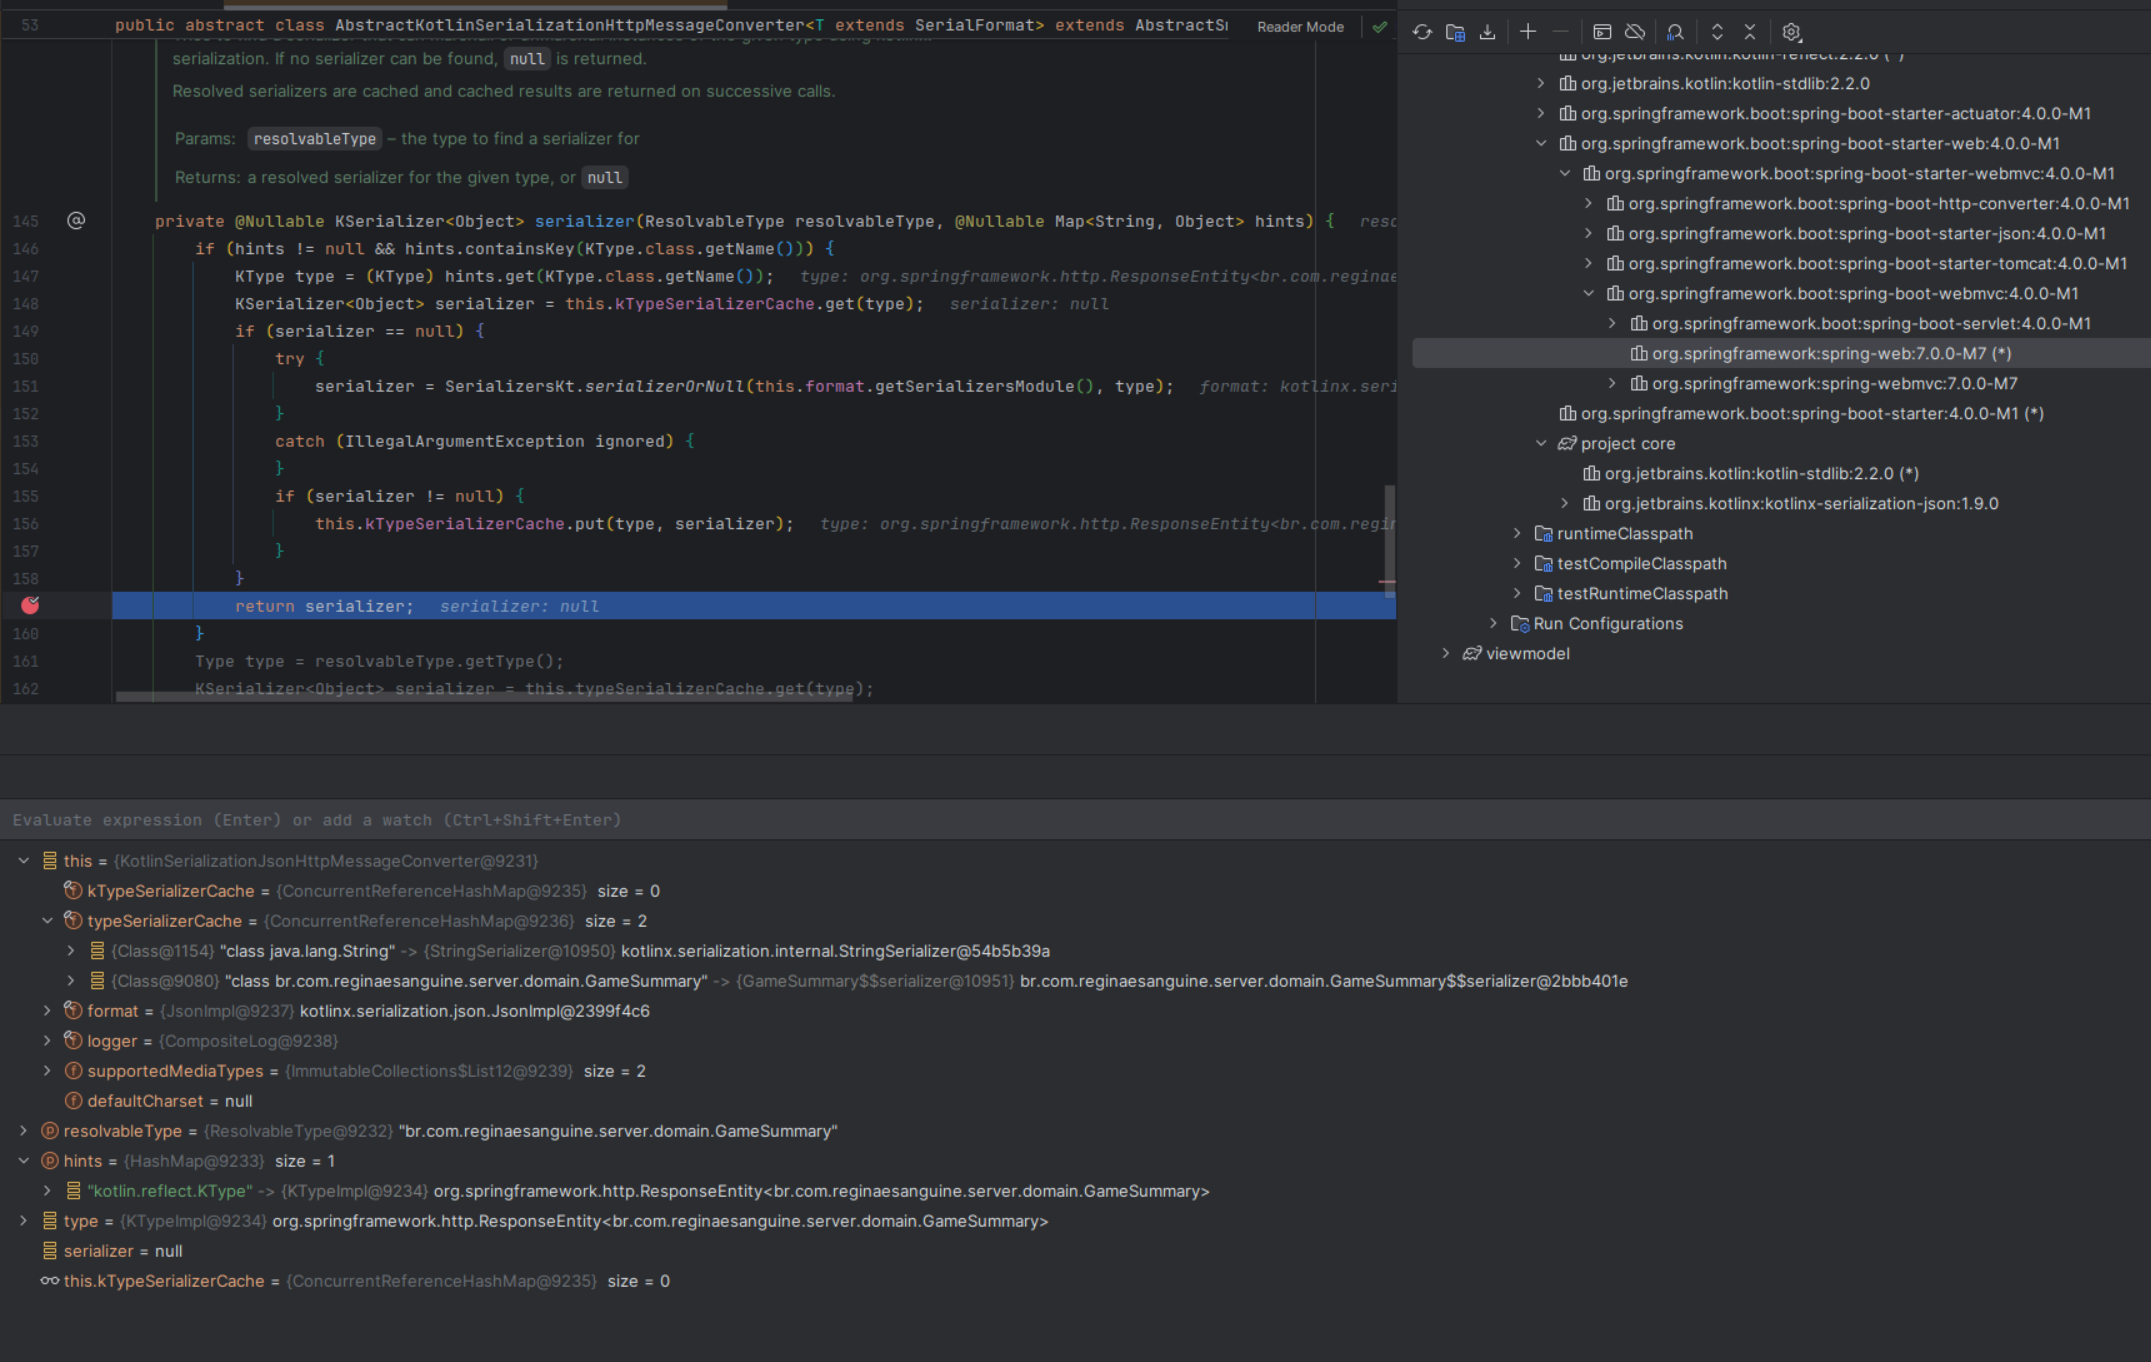
Task: Expand the testRuntimeClasspath node
Action: pos(1517,593)
